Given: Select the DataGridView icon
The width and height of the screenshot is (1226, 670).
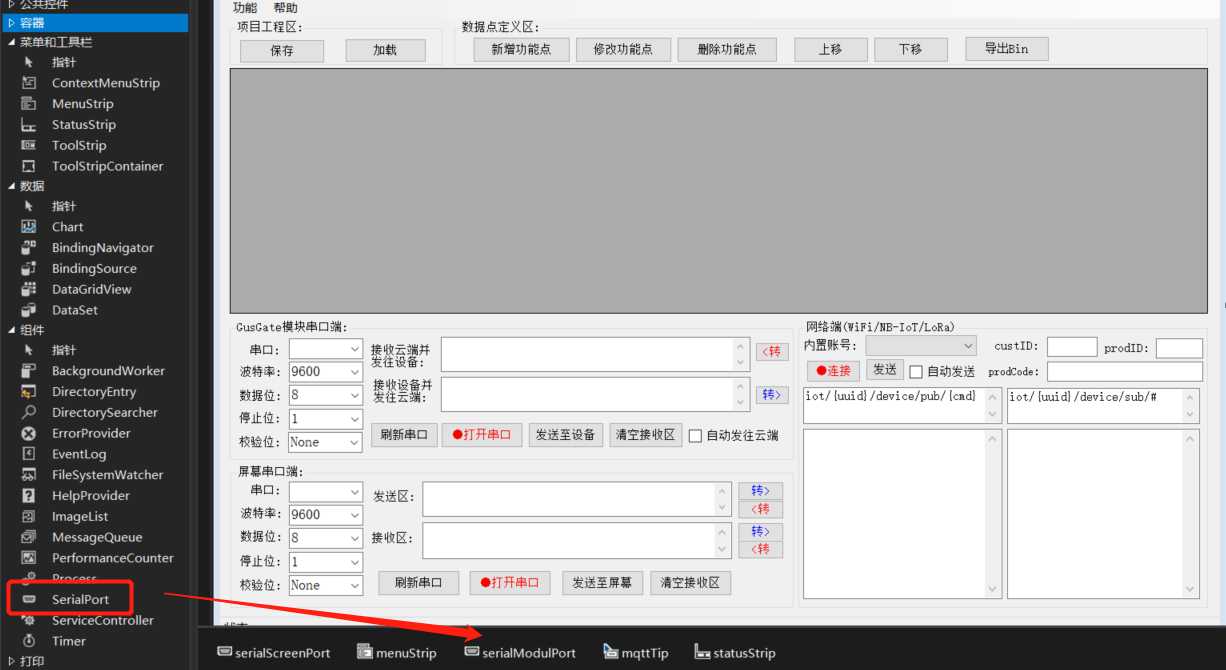Looking at the screenshot, I should click(x=29, y=289).
